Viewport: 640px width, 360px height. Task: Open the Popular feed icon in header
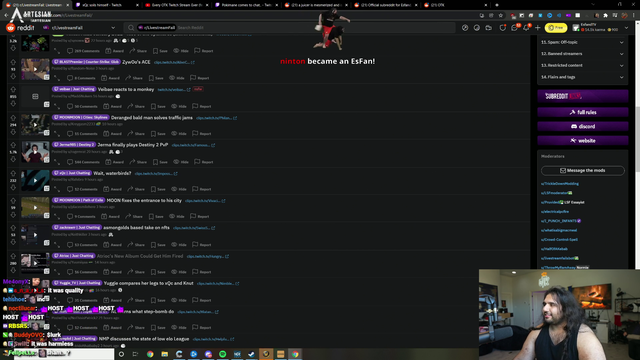465,28
